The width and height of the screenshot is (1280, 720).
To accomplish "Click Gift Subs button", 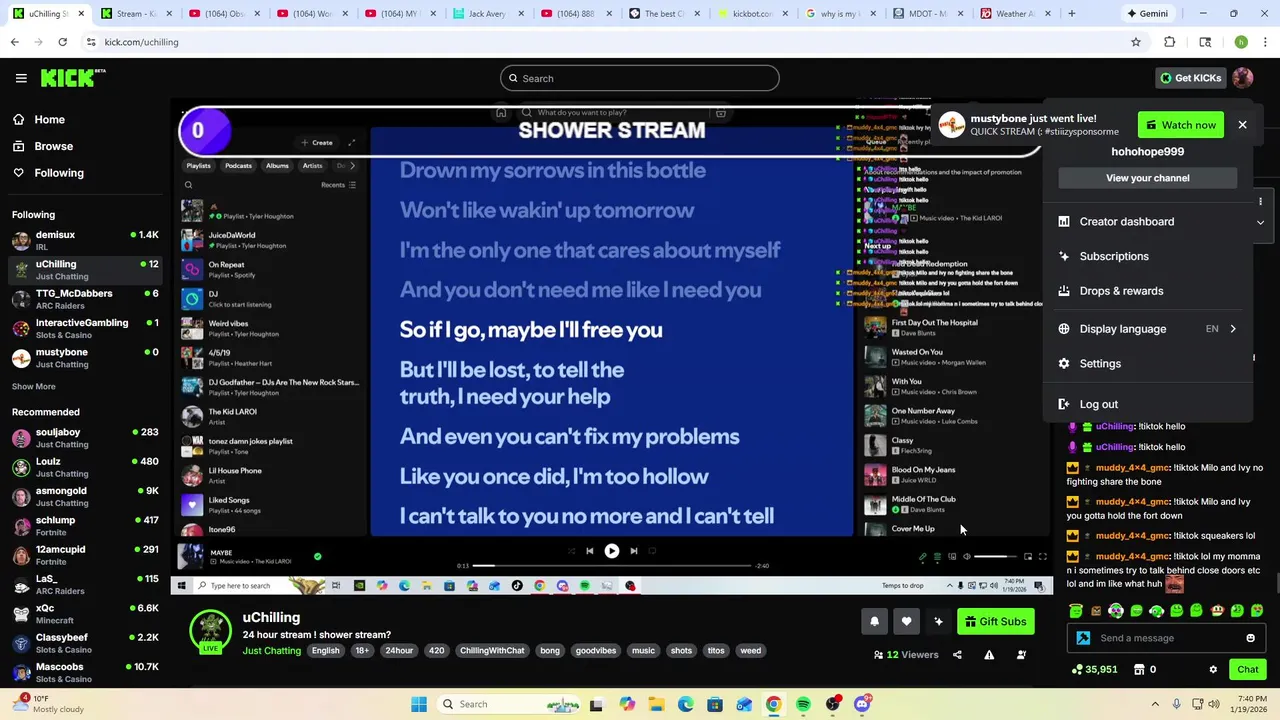I will (x=995, y=622).
